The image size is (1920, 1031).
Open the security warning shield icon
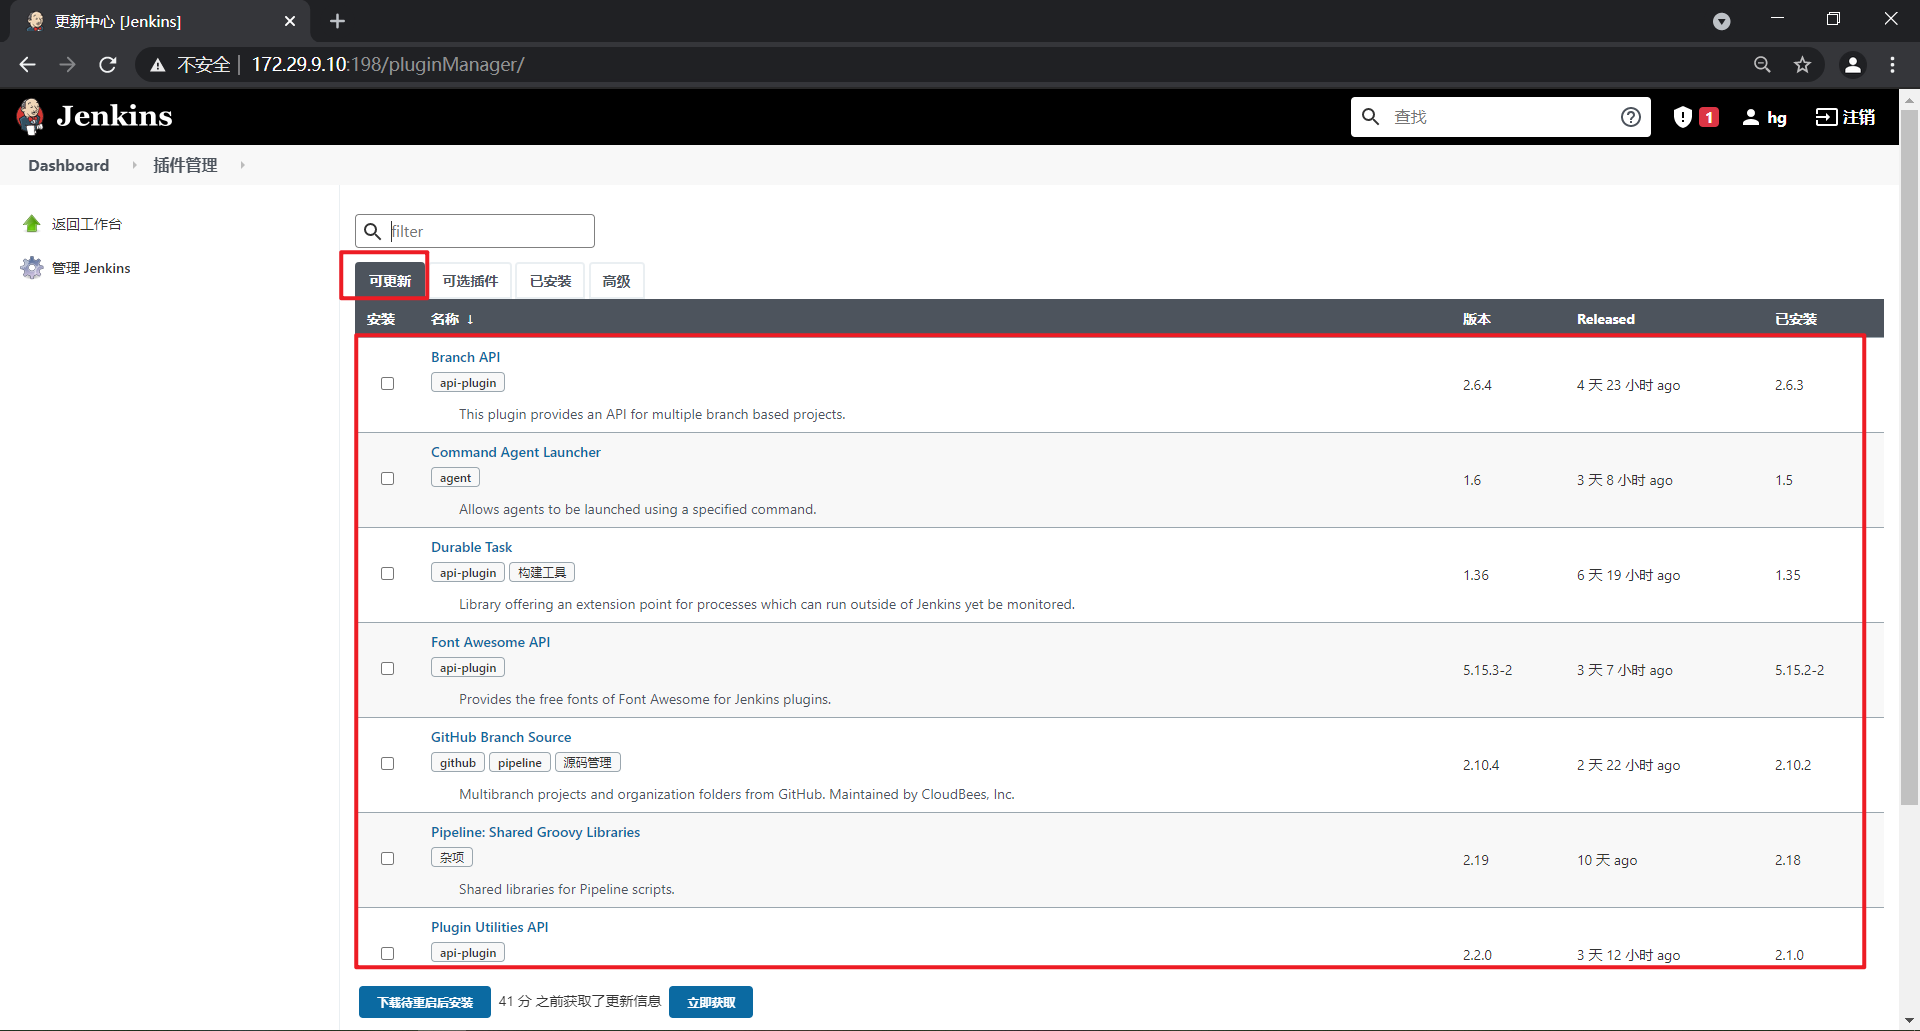[1683, 117]
